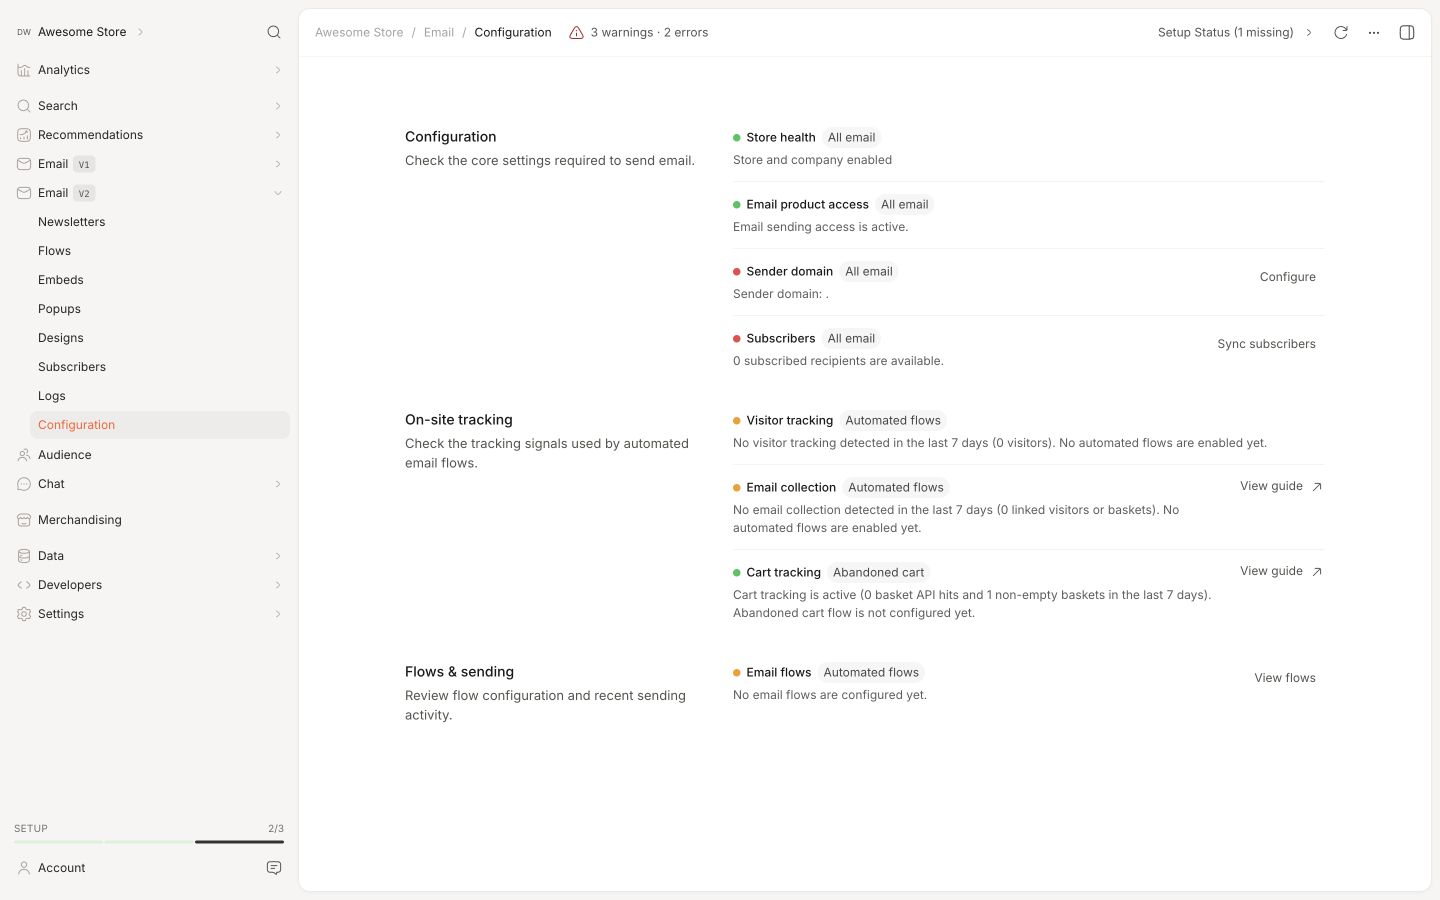
Task: Click the Settings gear icon
Action: [x=24, y=614]
